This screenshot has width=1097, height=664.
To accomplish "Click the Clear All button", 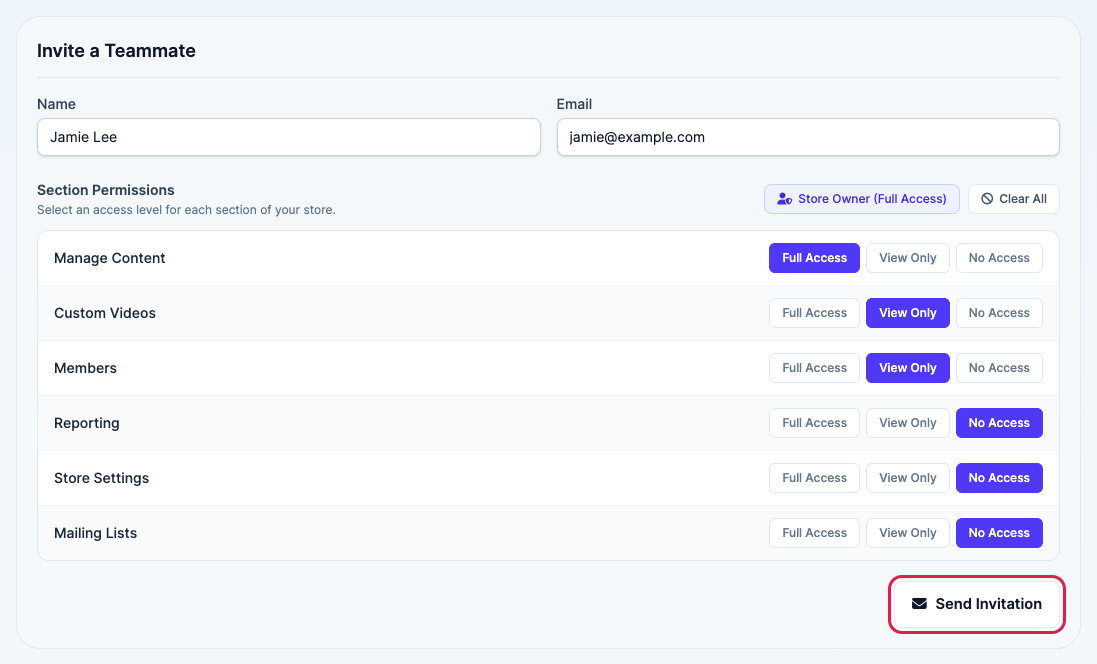I will 1013,199.
